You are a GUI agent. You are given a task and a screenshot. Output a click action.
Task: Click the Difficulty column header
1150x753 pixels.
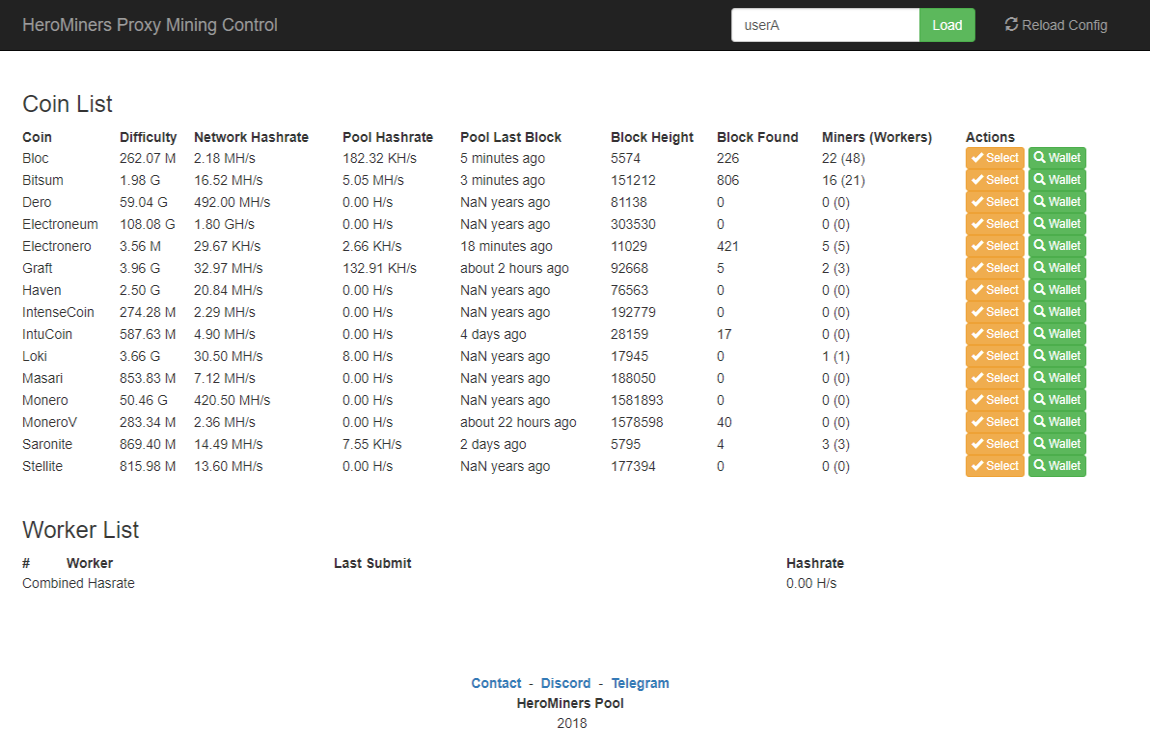tap(148, 137)
